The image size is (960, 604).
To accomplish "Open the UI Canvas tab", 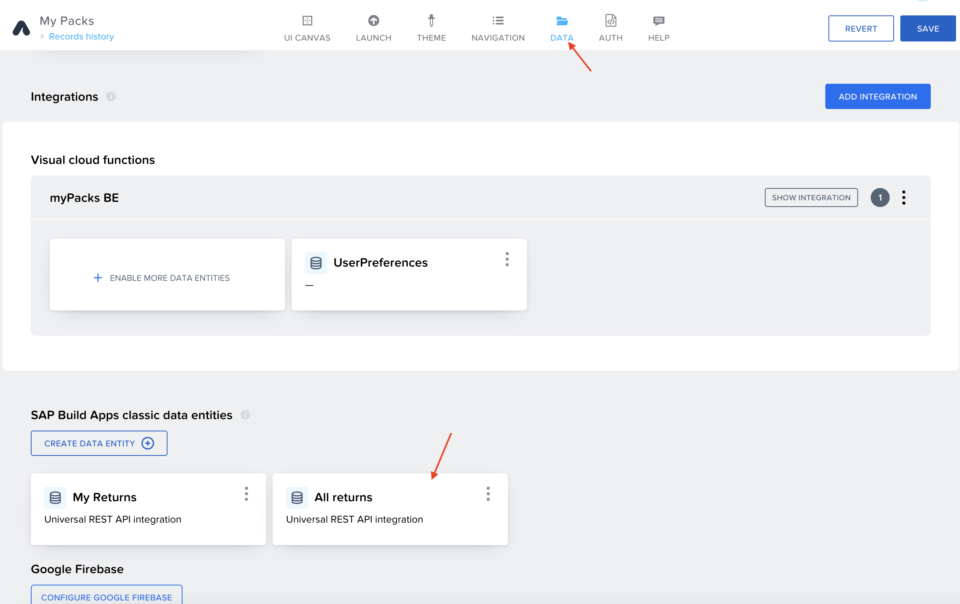I will tap(307, 28).
